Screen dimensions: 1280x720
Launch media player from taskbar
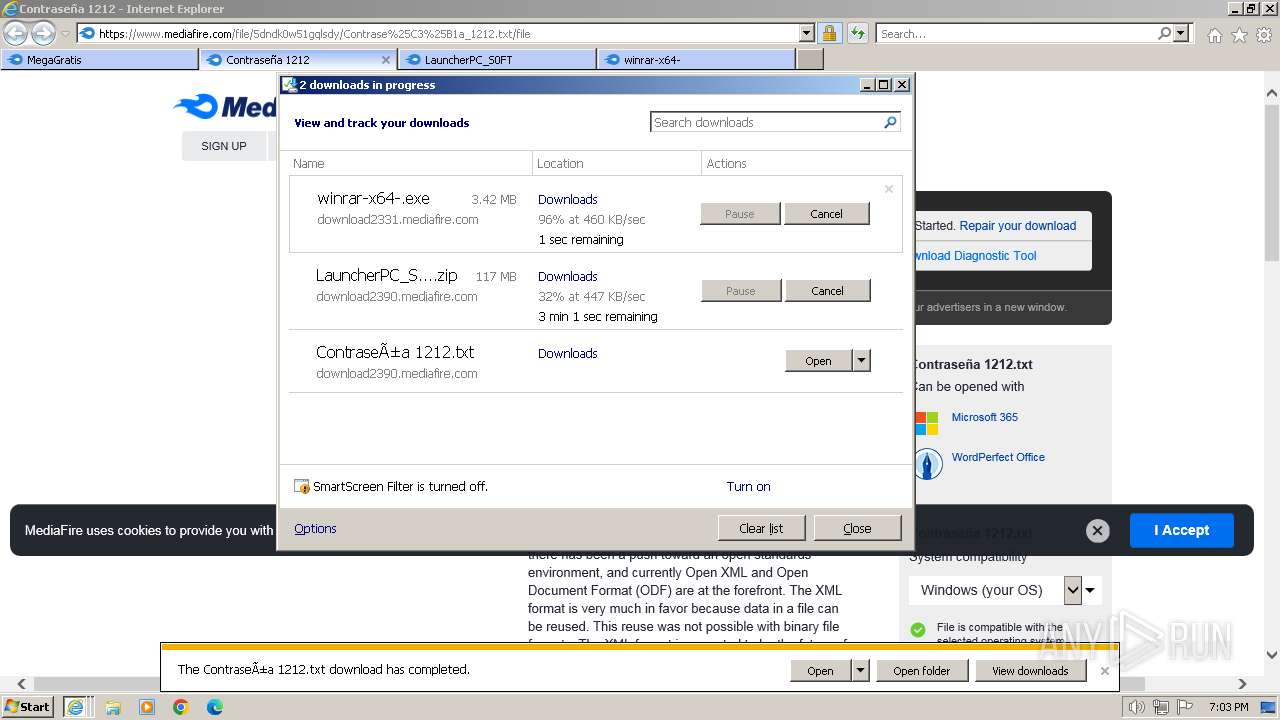click(147, 707)
